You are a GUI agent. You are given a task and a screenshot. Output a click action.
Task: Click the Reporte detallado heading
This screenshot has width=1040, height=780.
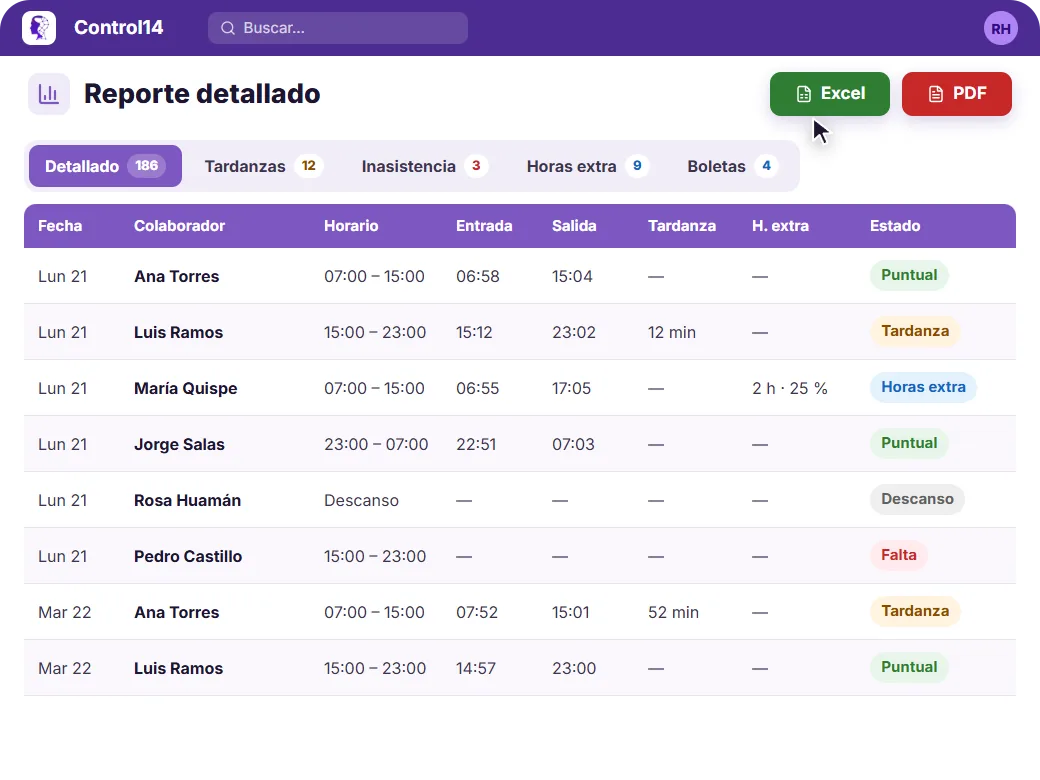[x=202, y=94]
